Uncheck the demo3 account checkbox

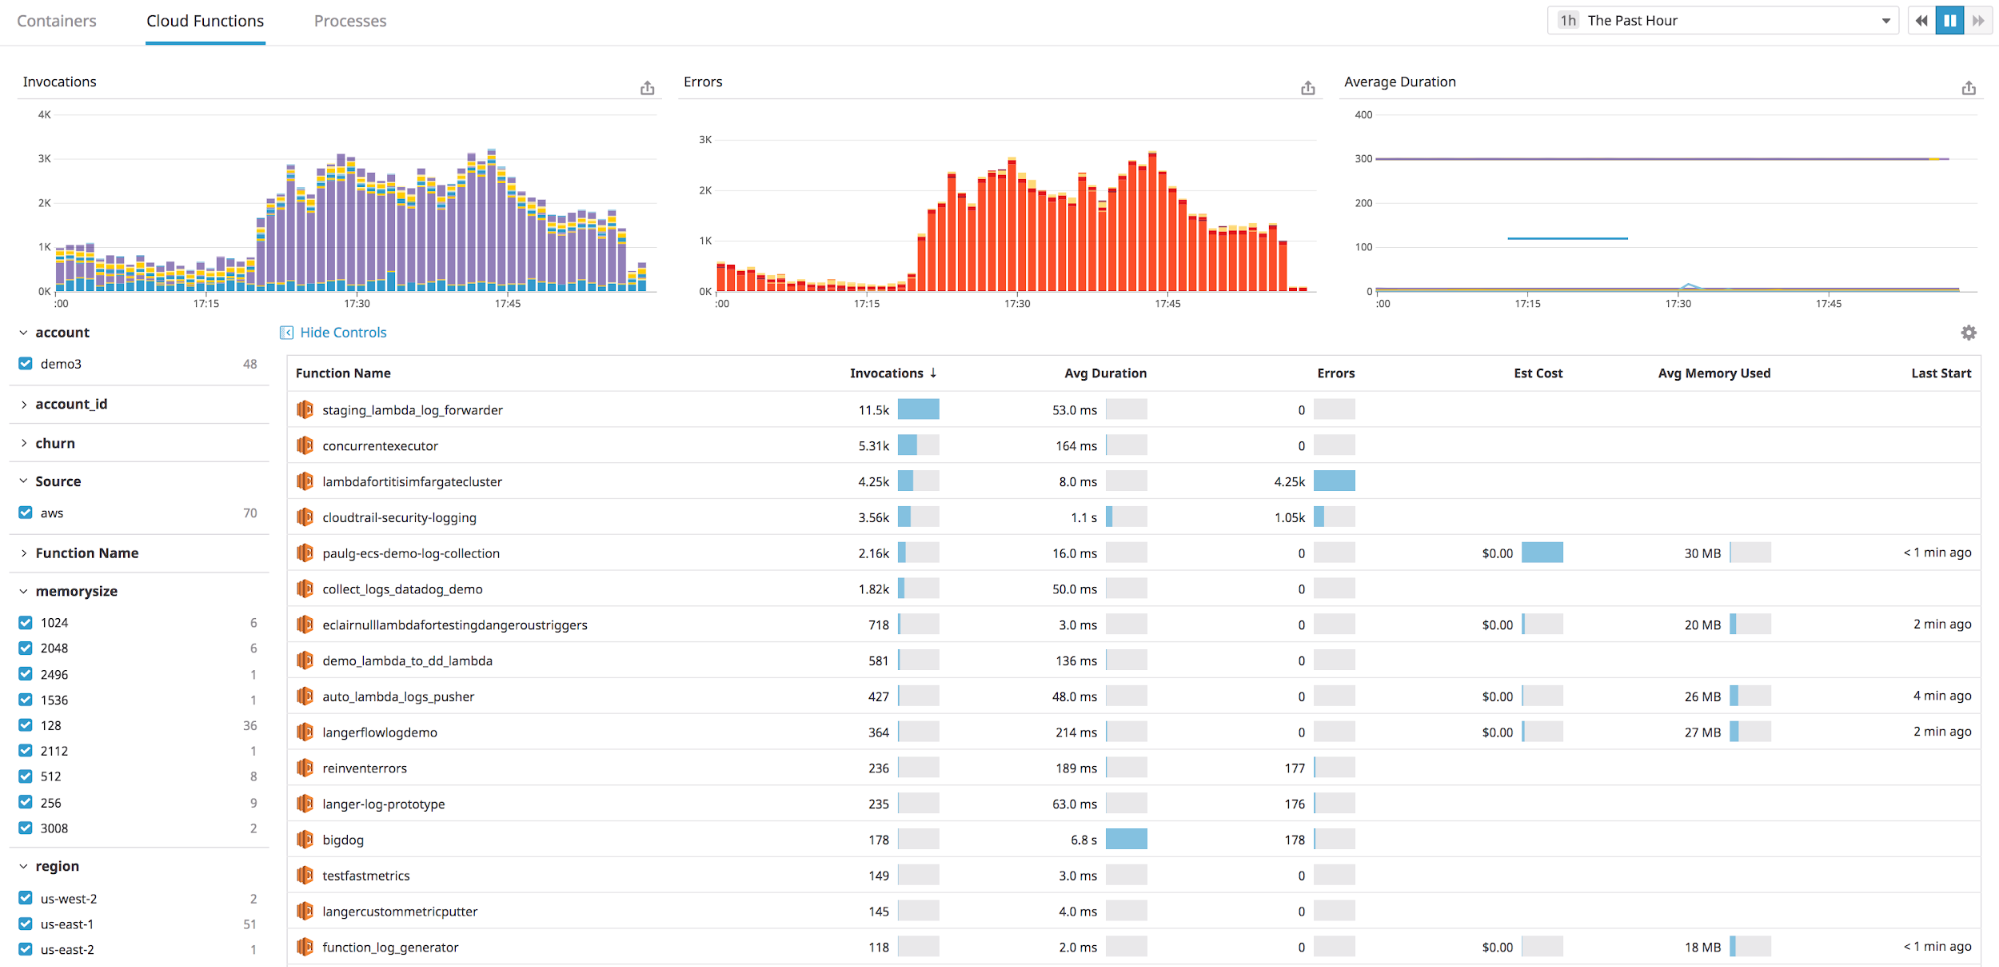click(x=24, y=363)
